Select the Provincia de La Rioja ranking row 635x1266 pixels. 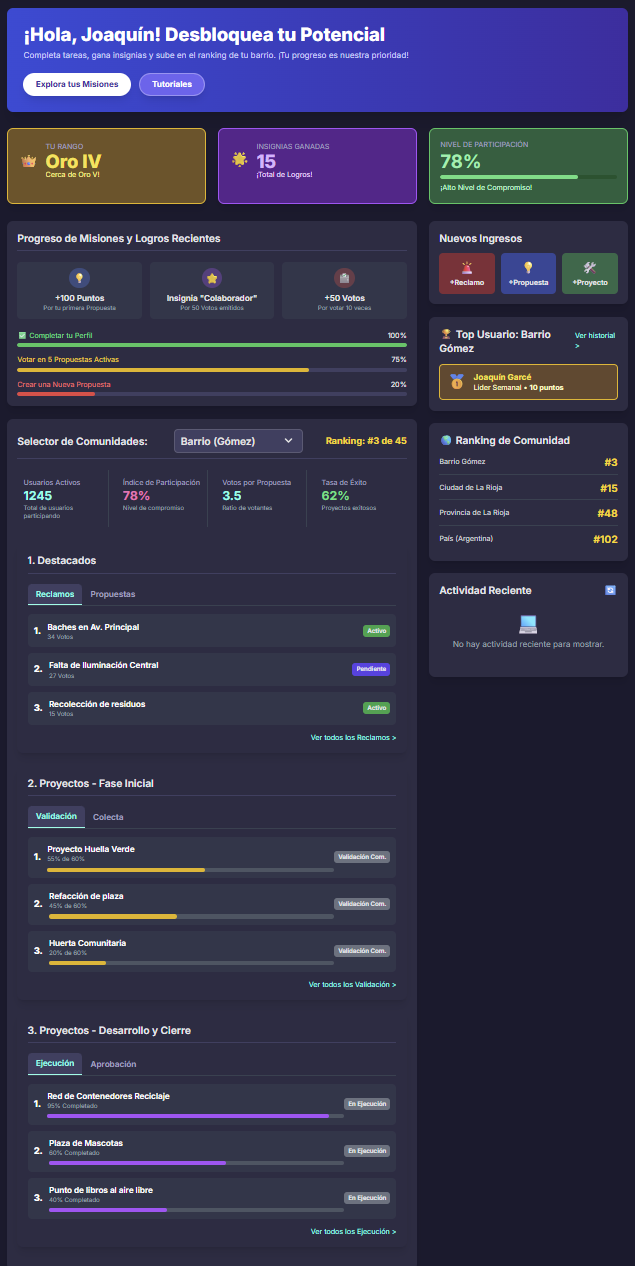528,513
